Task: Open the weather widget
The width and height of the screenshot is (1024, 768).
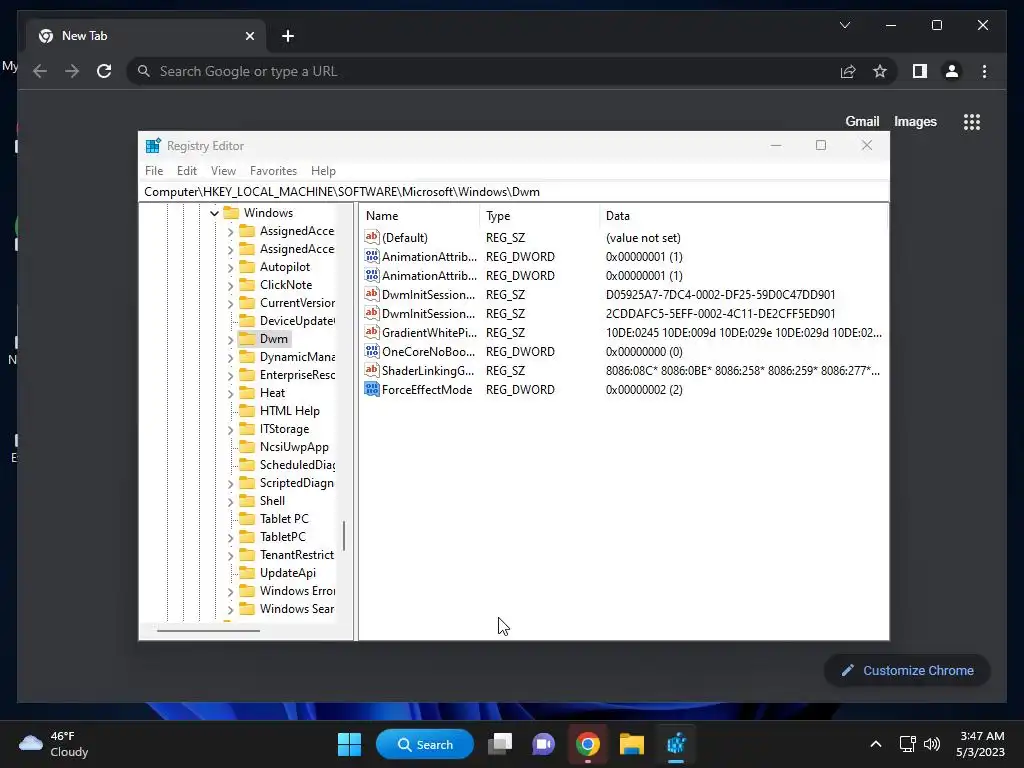Action: [x=54, y=744]
